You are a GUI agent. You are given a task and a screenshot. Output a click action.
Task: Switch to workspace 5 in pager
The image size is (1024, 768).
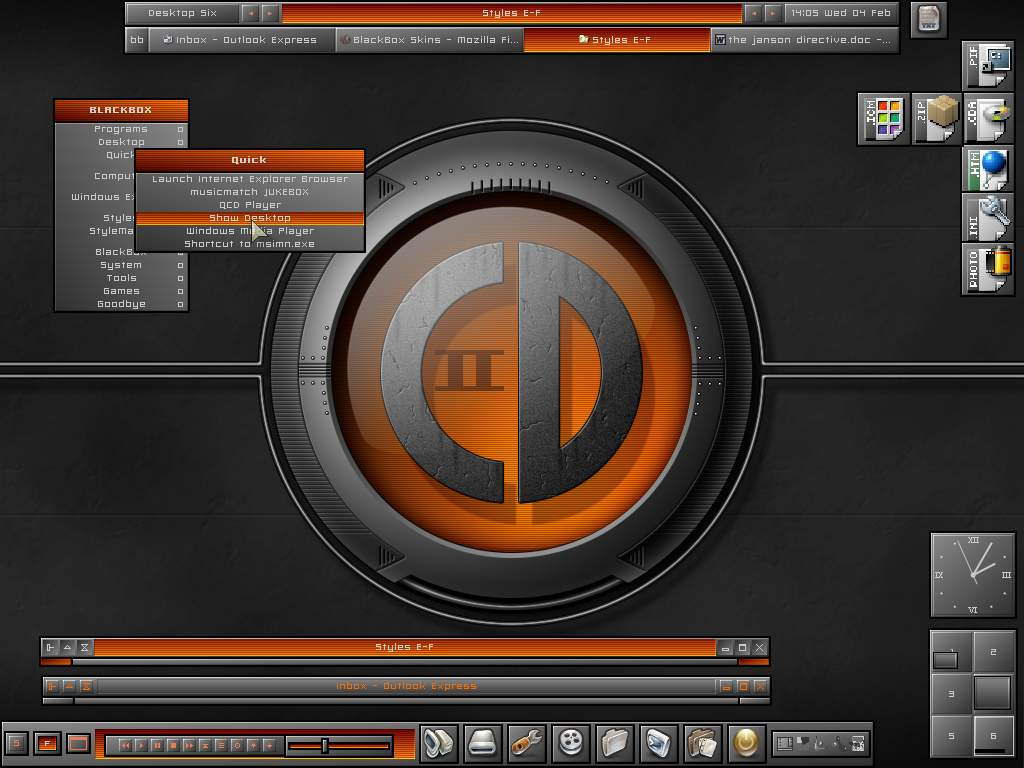coord(952,735)
